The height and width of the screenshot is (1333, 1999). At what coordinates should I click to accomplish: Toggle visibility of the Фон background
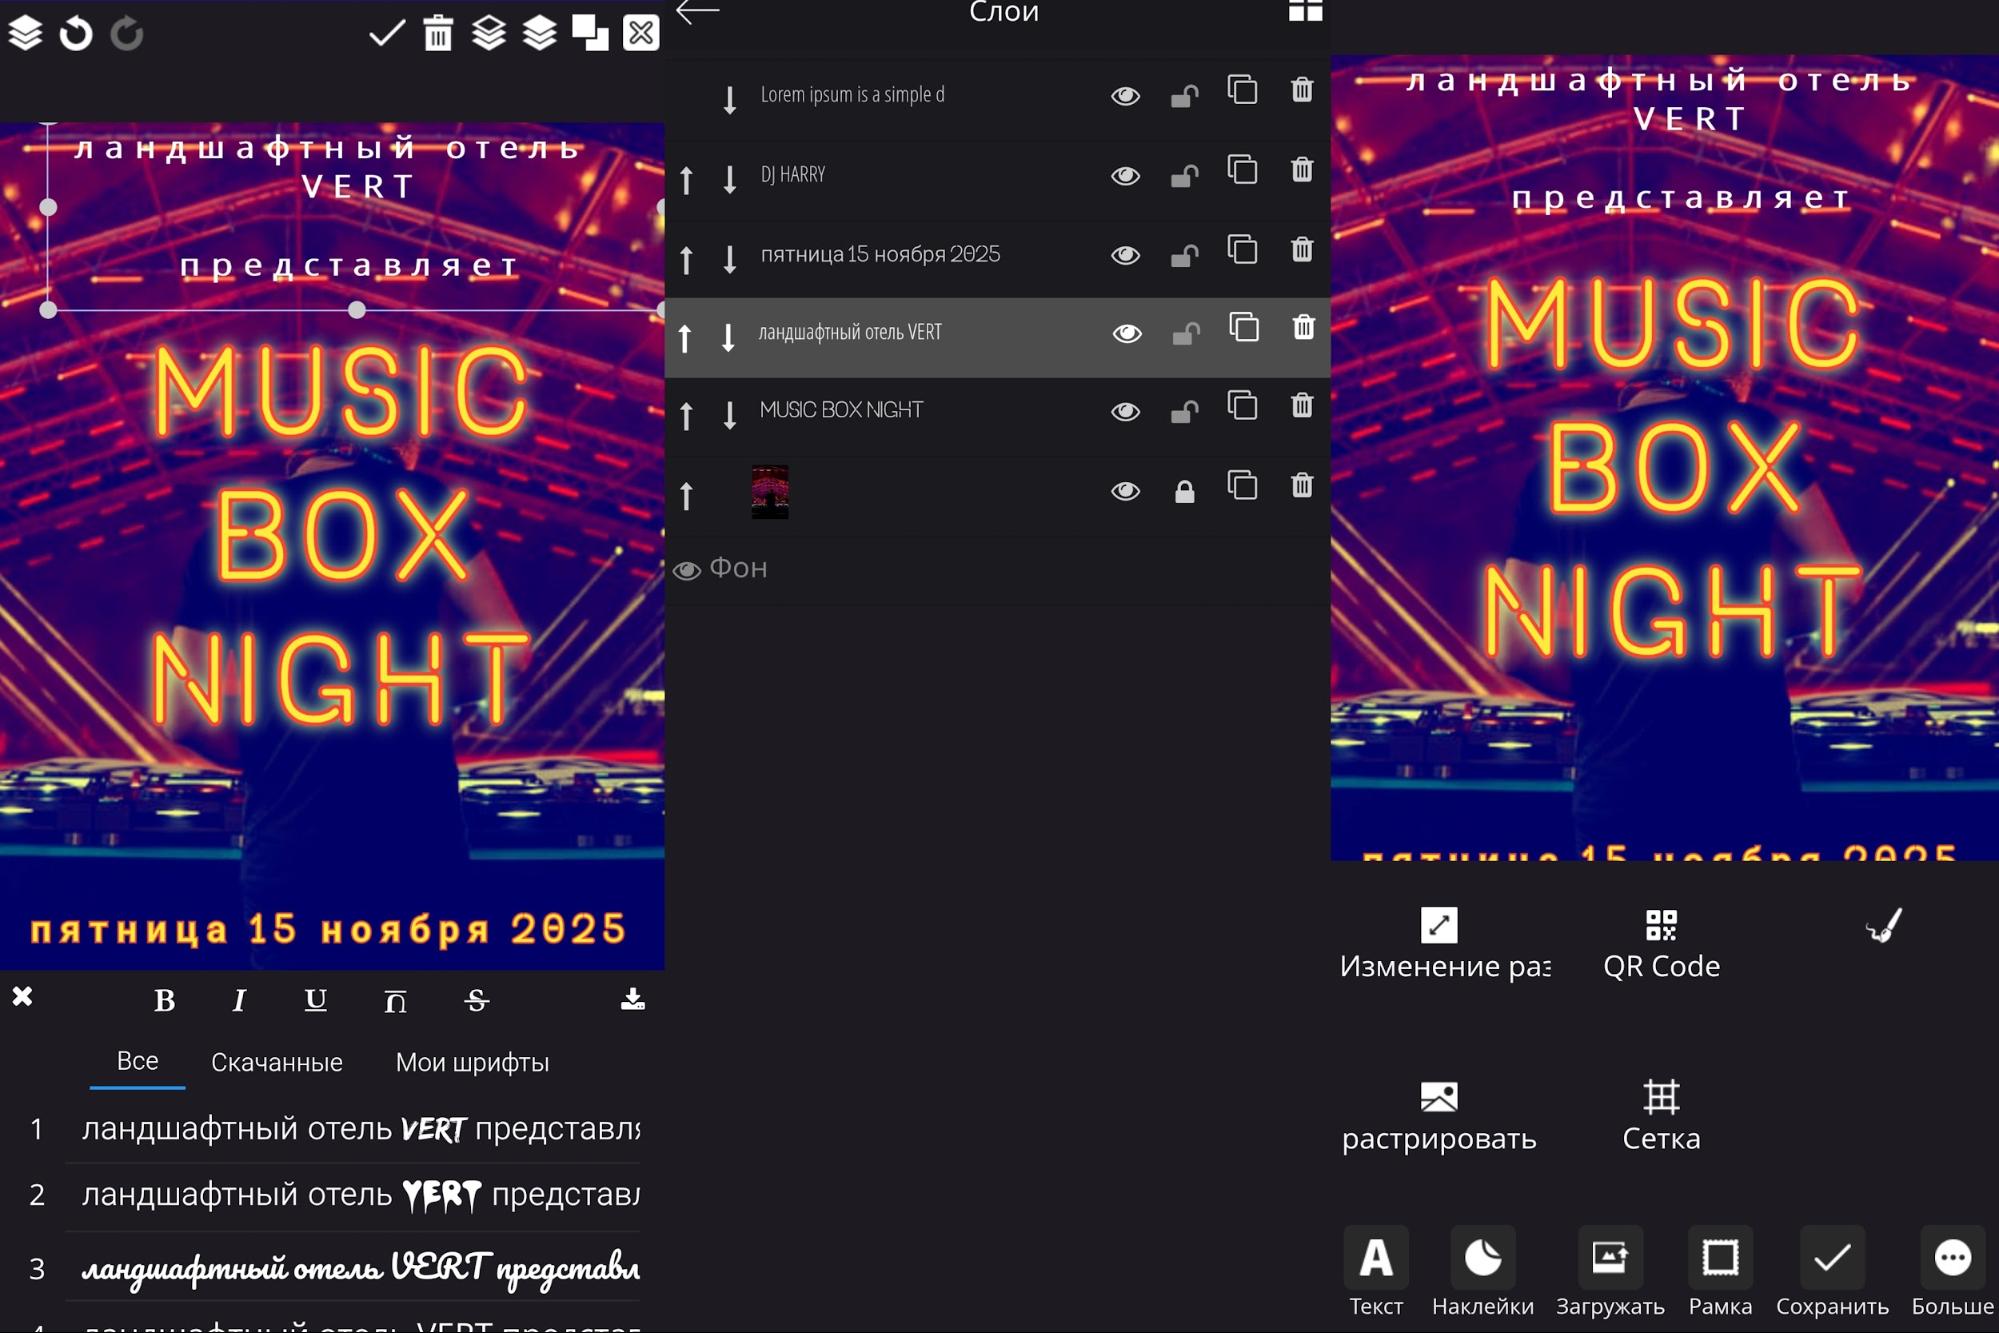(x=687, y=570)
